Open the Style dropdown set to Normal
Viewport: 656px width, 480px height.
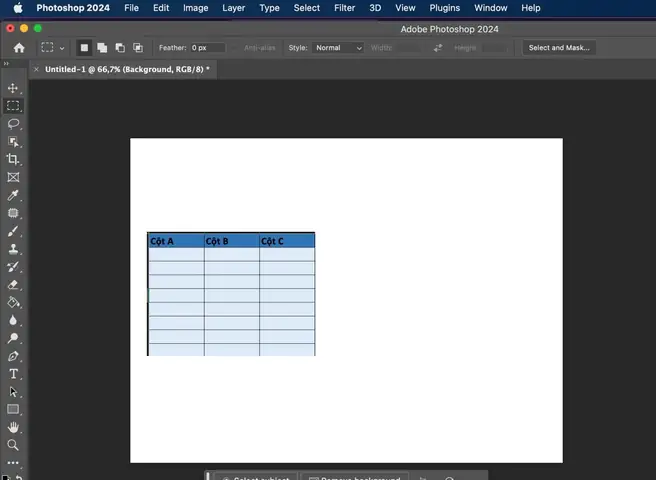(338, 48)
